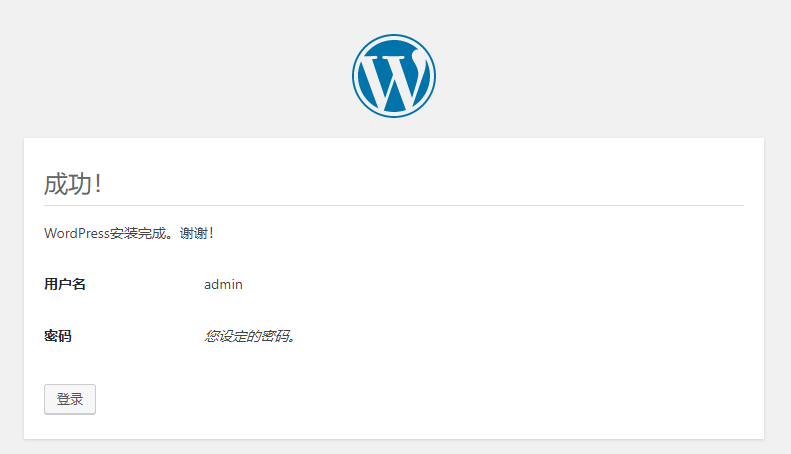Click the 用户名 label
791x454 pixels.
pyautogui.click(x=65, y=284)
